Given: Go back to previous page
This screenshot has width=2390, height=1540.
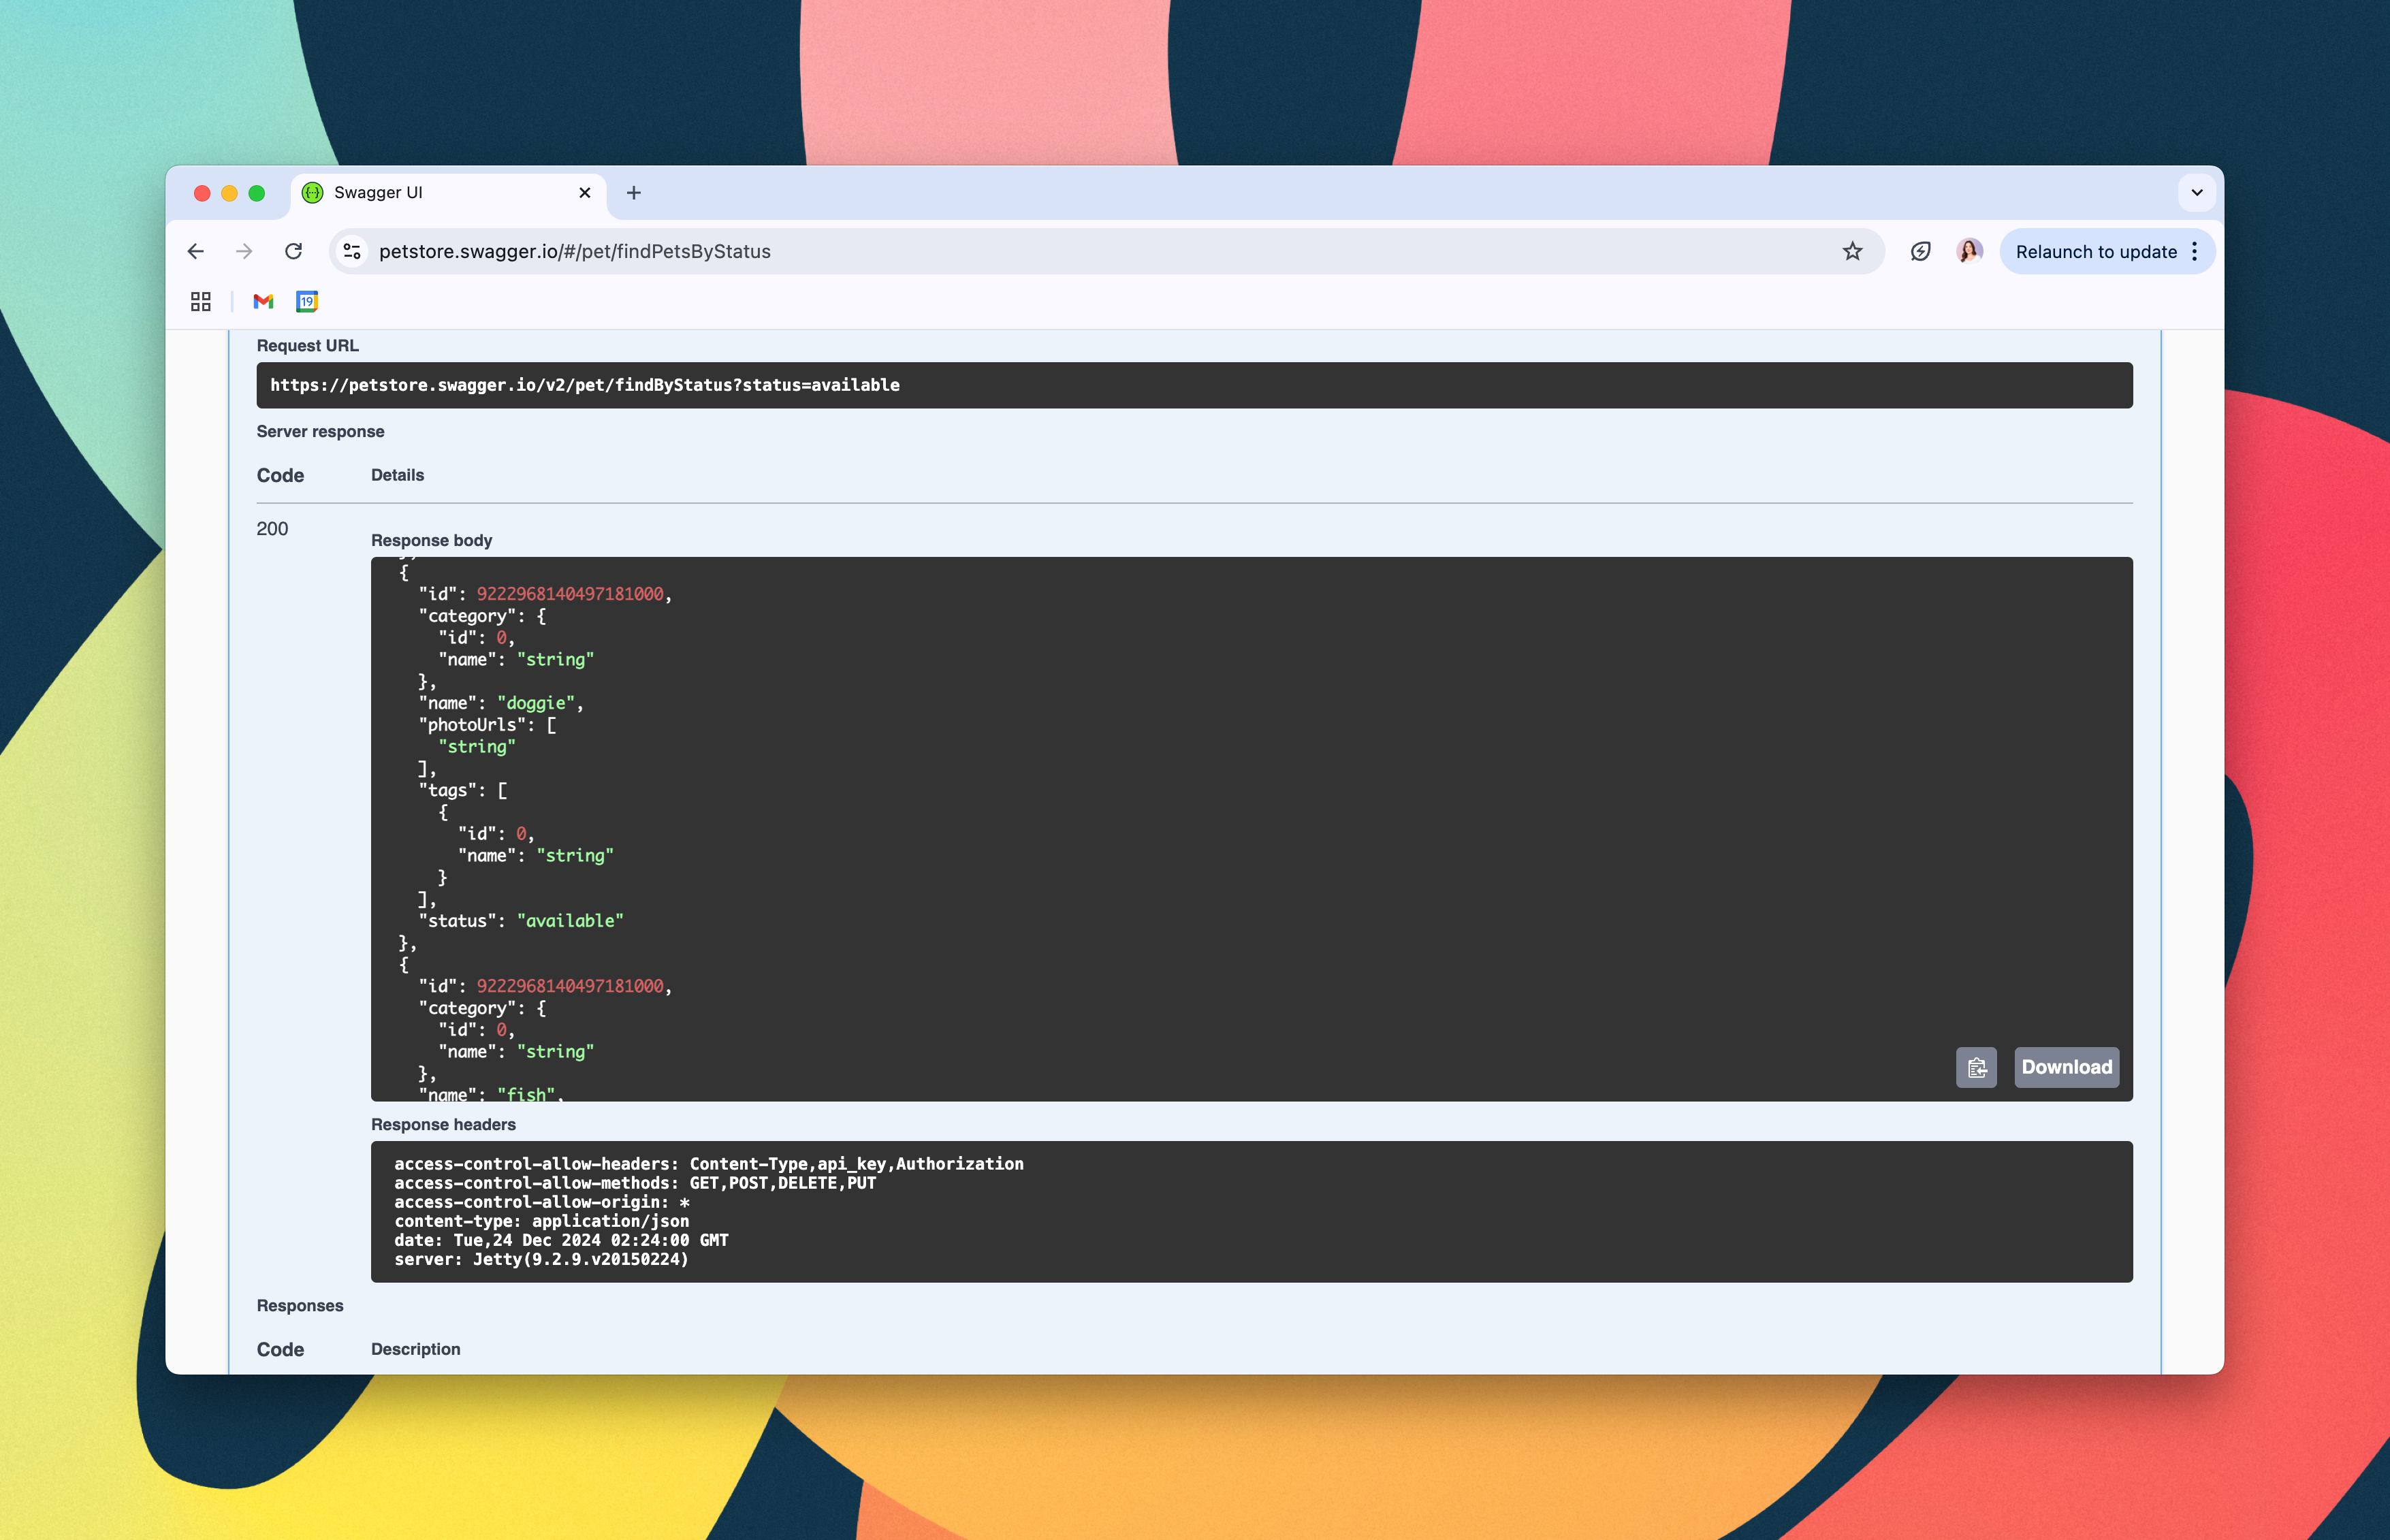Looking at the screenshot, I should [x=196, y=251].
